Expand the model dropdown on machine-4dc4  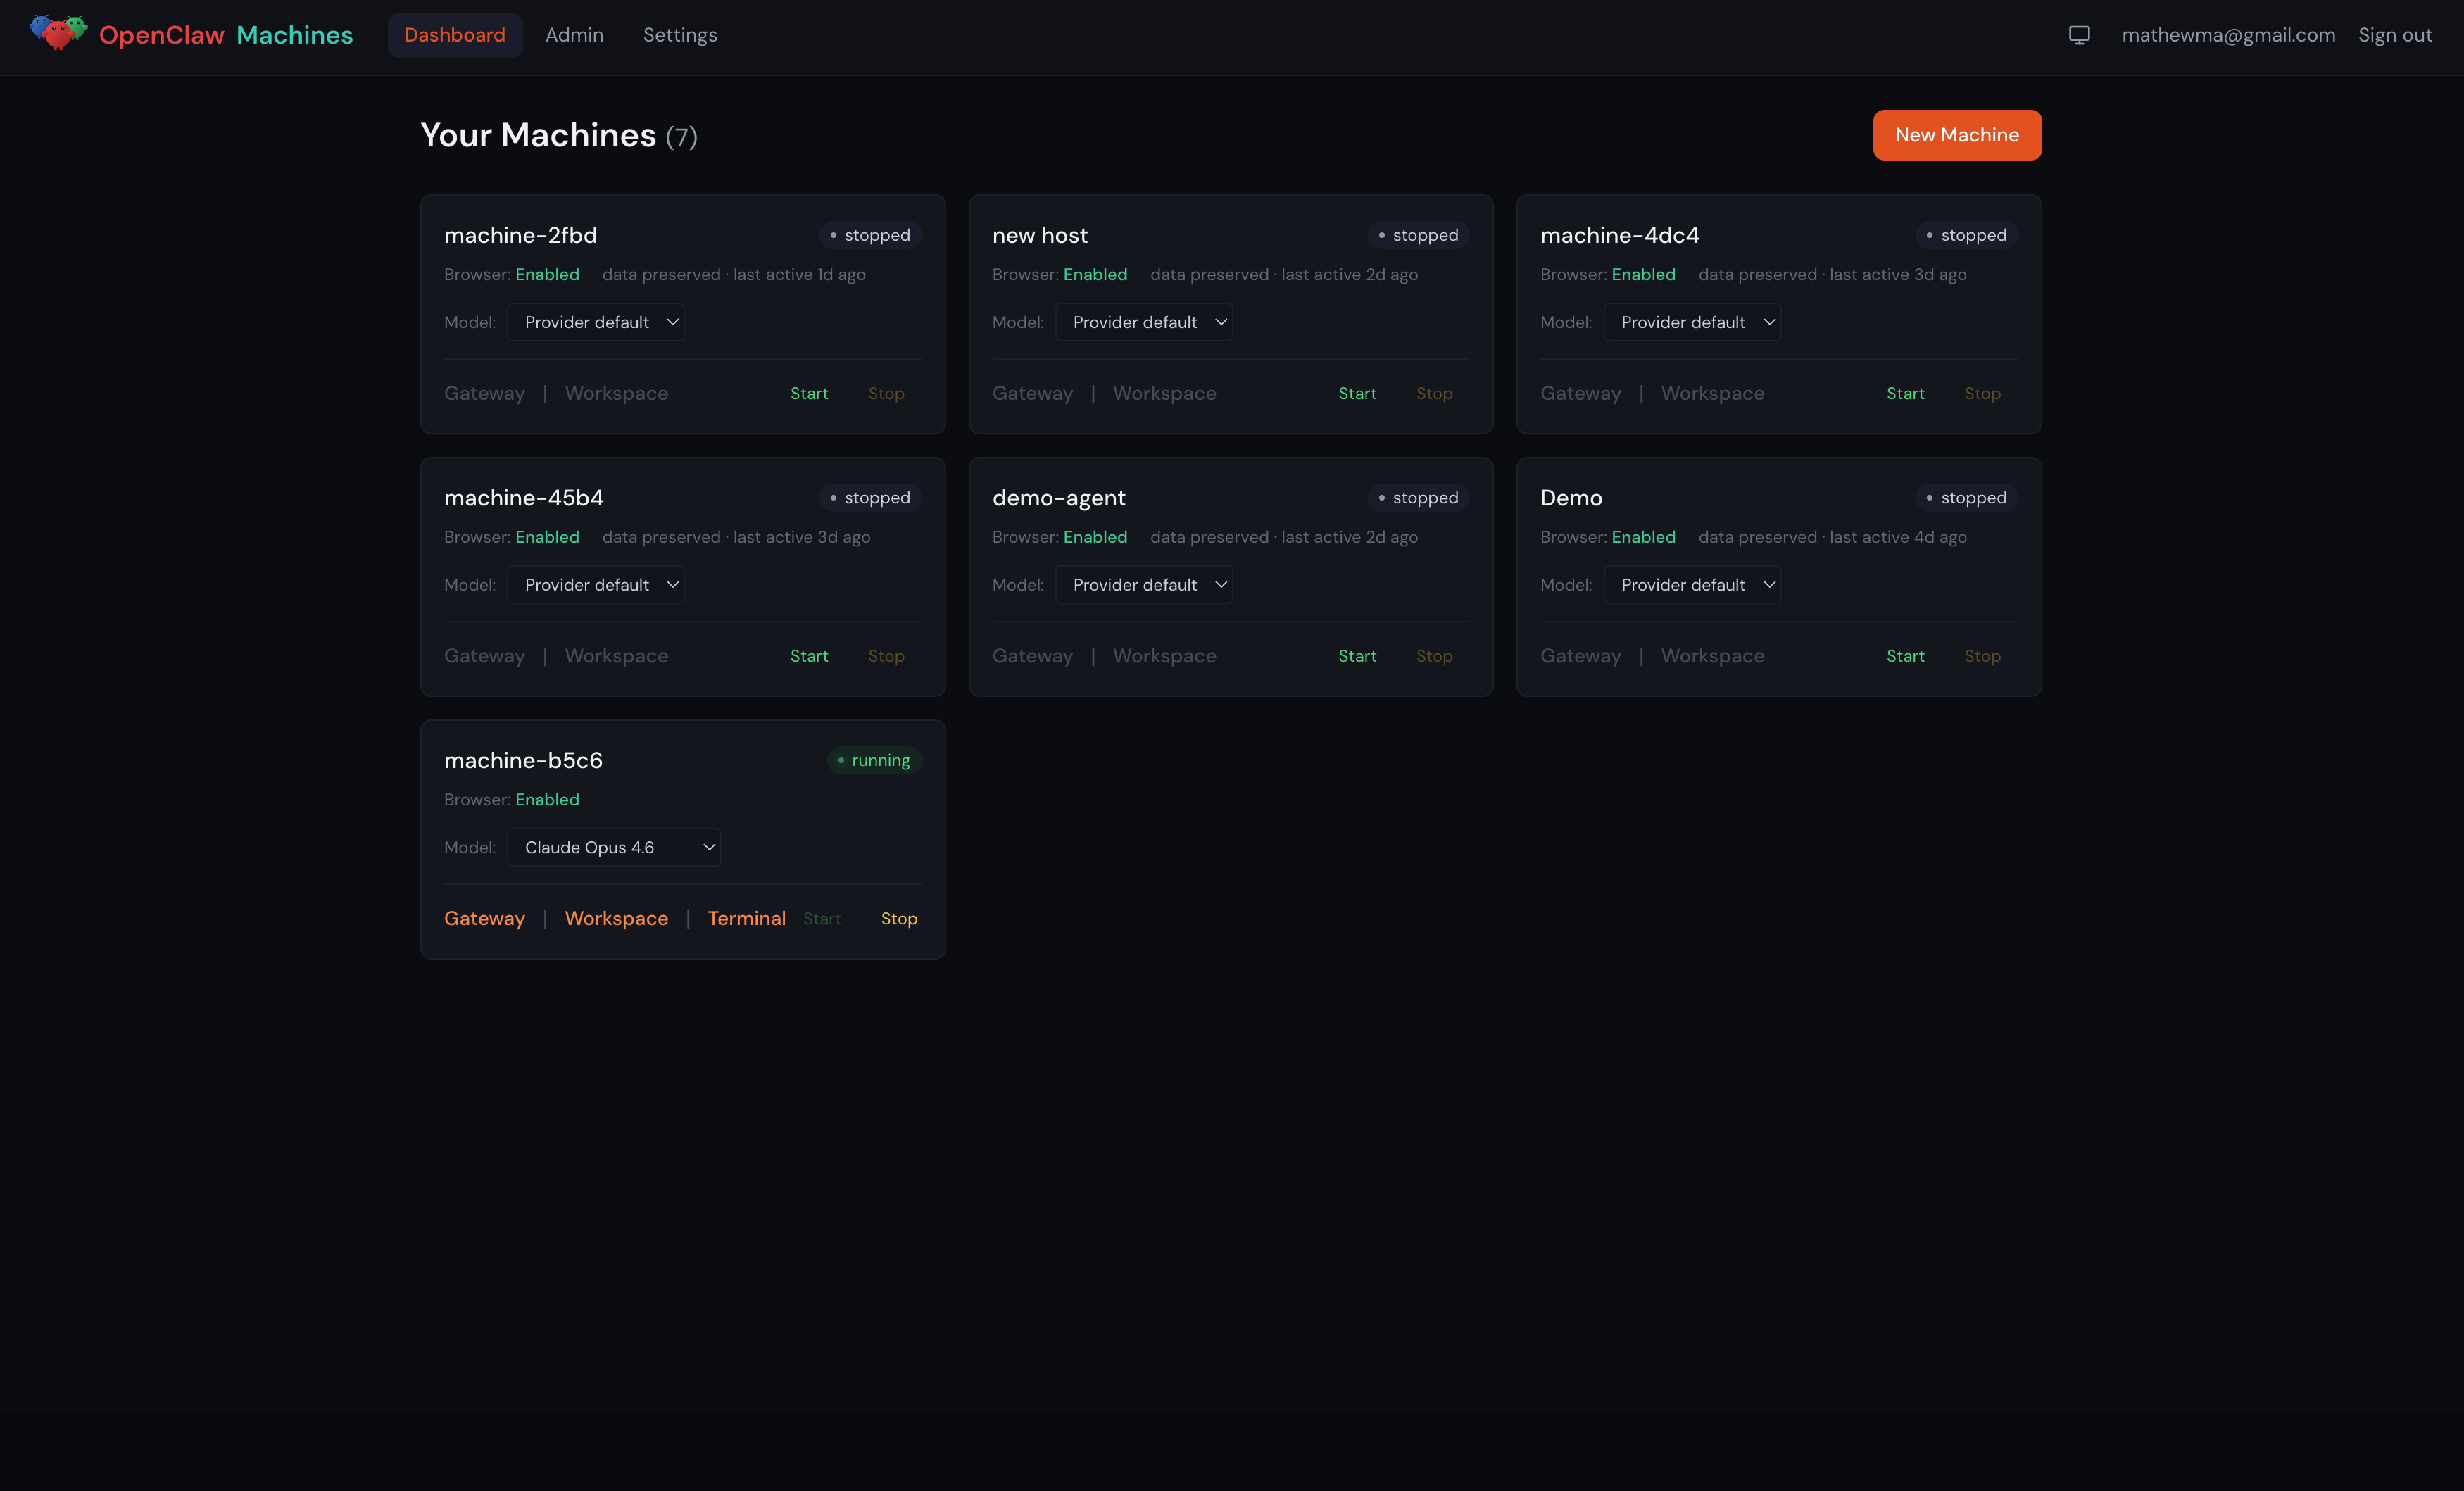tap(1693, 321)
